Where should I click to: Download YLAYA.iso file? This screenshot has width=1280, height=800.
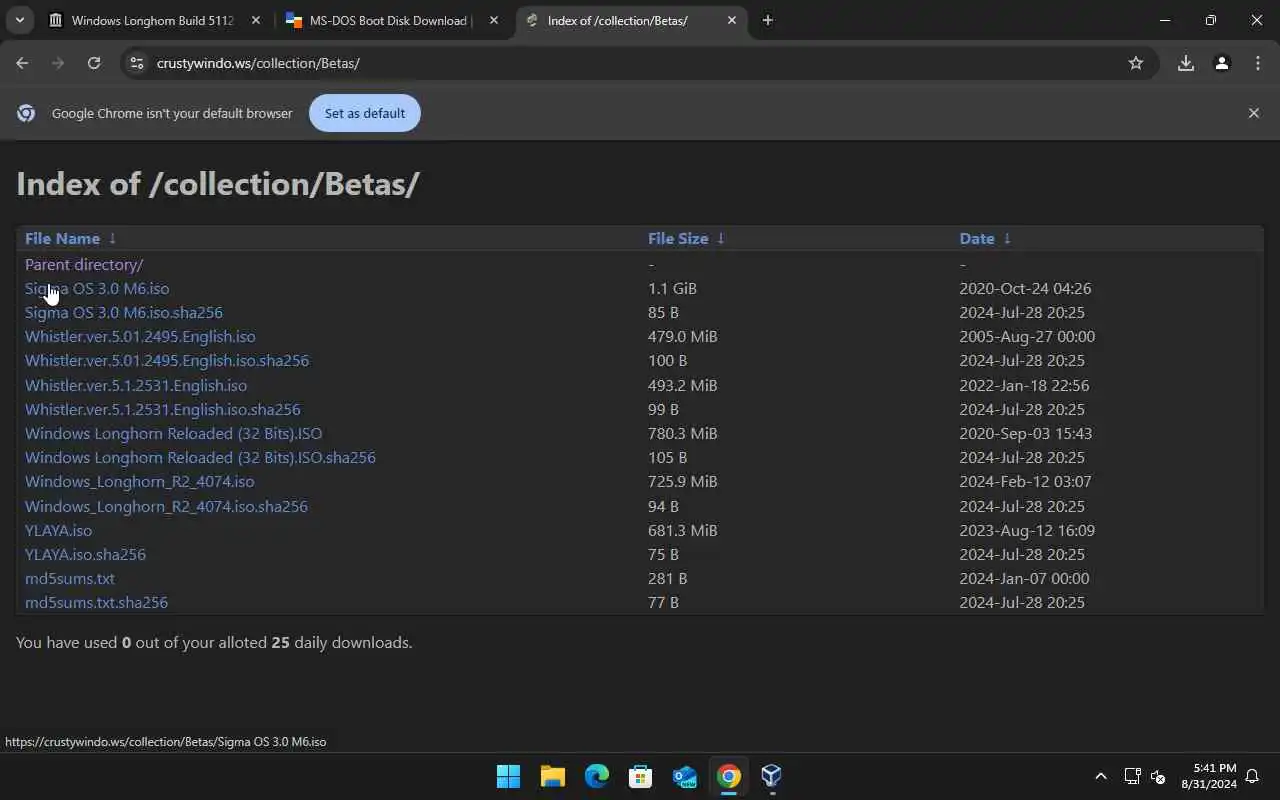click(58, 530)
